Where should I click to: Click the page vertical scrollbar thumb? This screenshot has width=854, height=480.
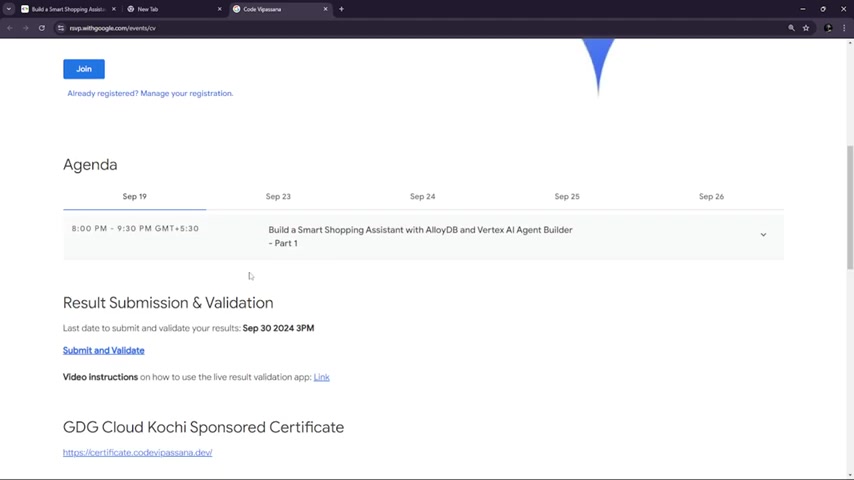(850, 207)
